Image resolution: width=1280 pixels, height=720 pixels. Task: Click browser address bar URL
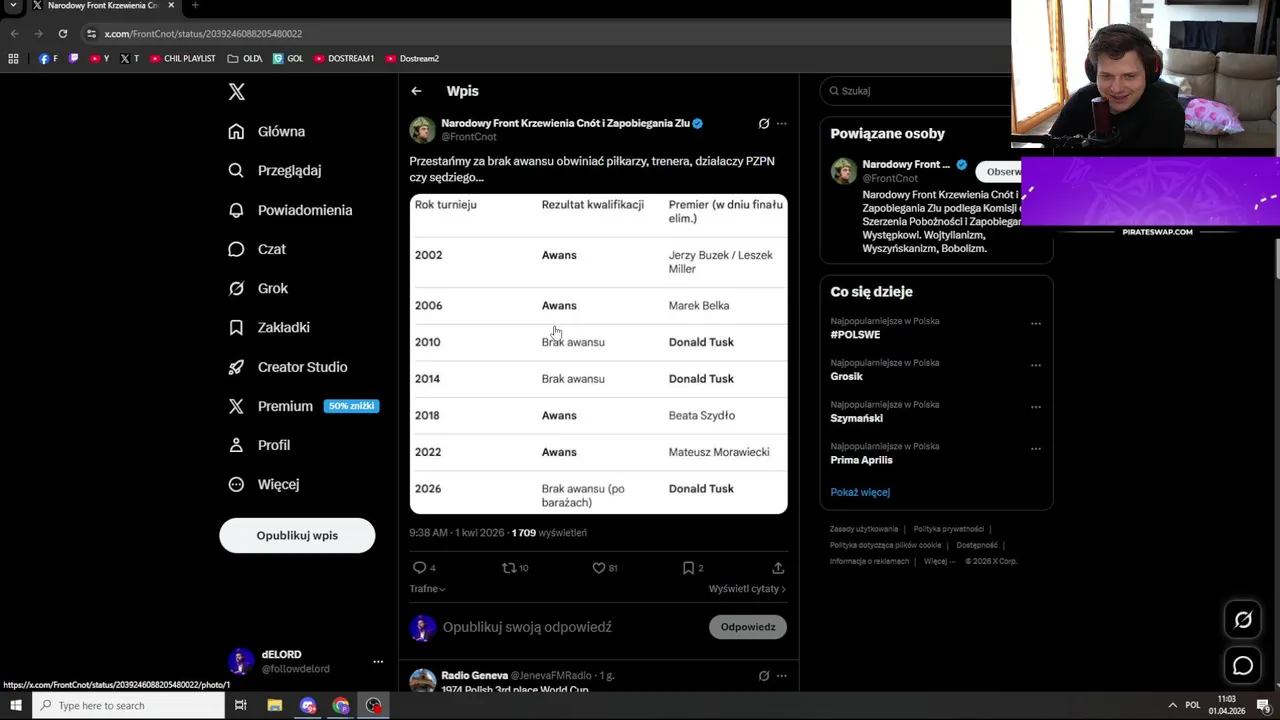(203, 34)
